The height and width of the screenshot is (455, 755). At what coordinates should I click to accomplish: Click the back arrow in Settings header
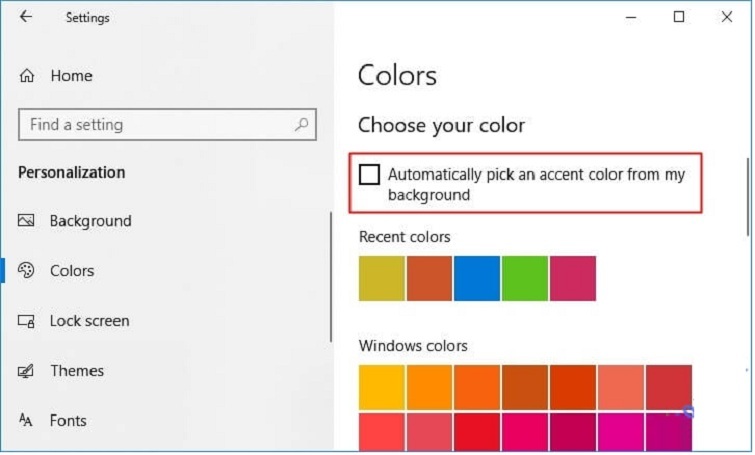coord(25,17)
